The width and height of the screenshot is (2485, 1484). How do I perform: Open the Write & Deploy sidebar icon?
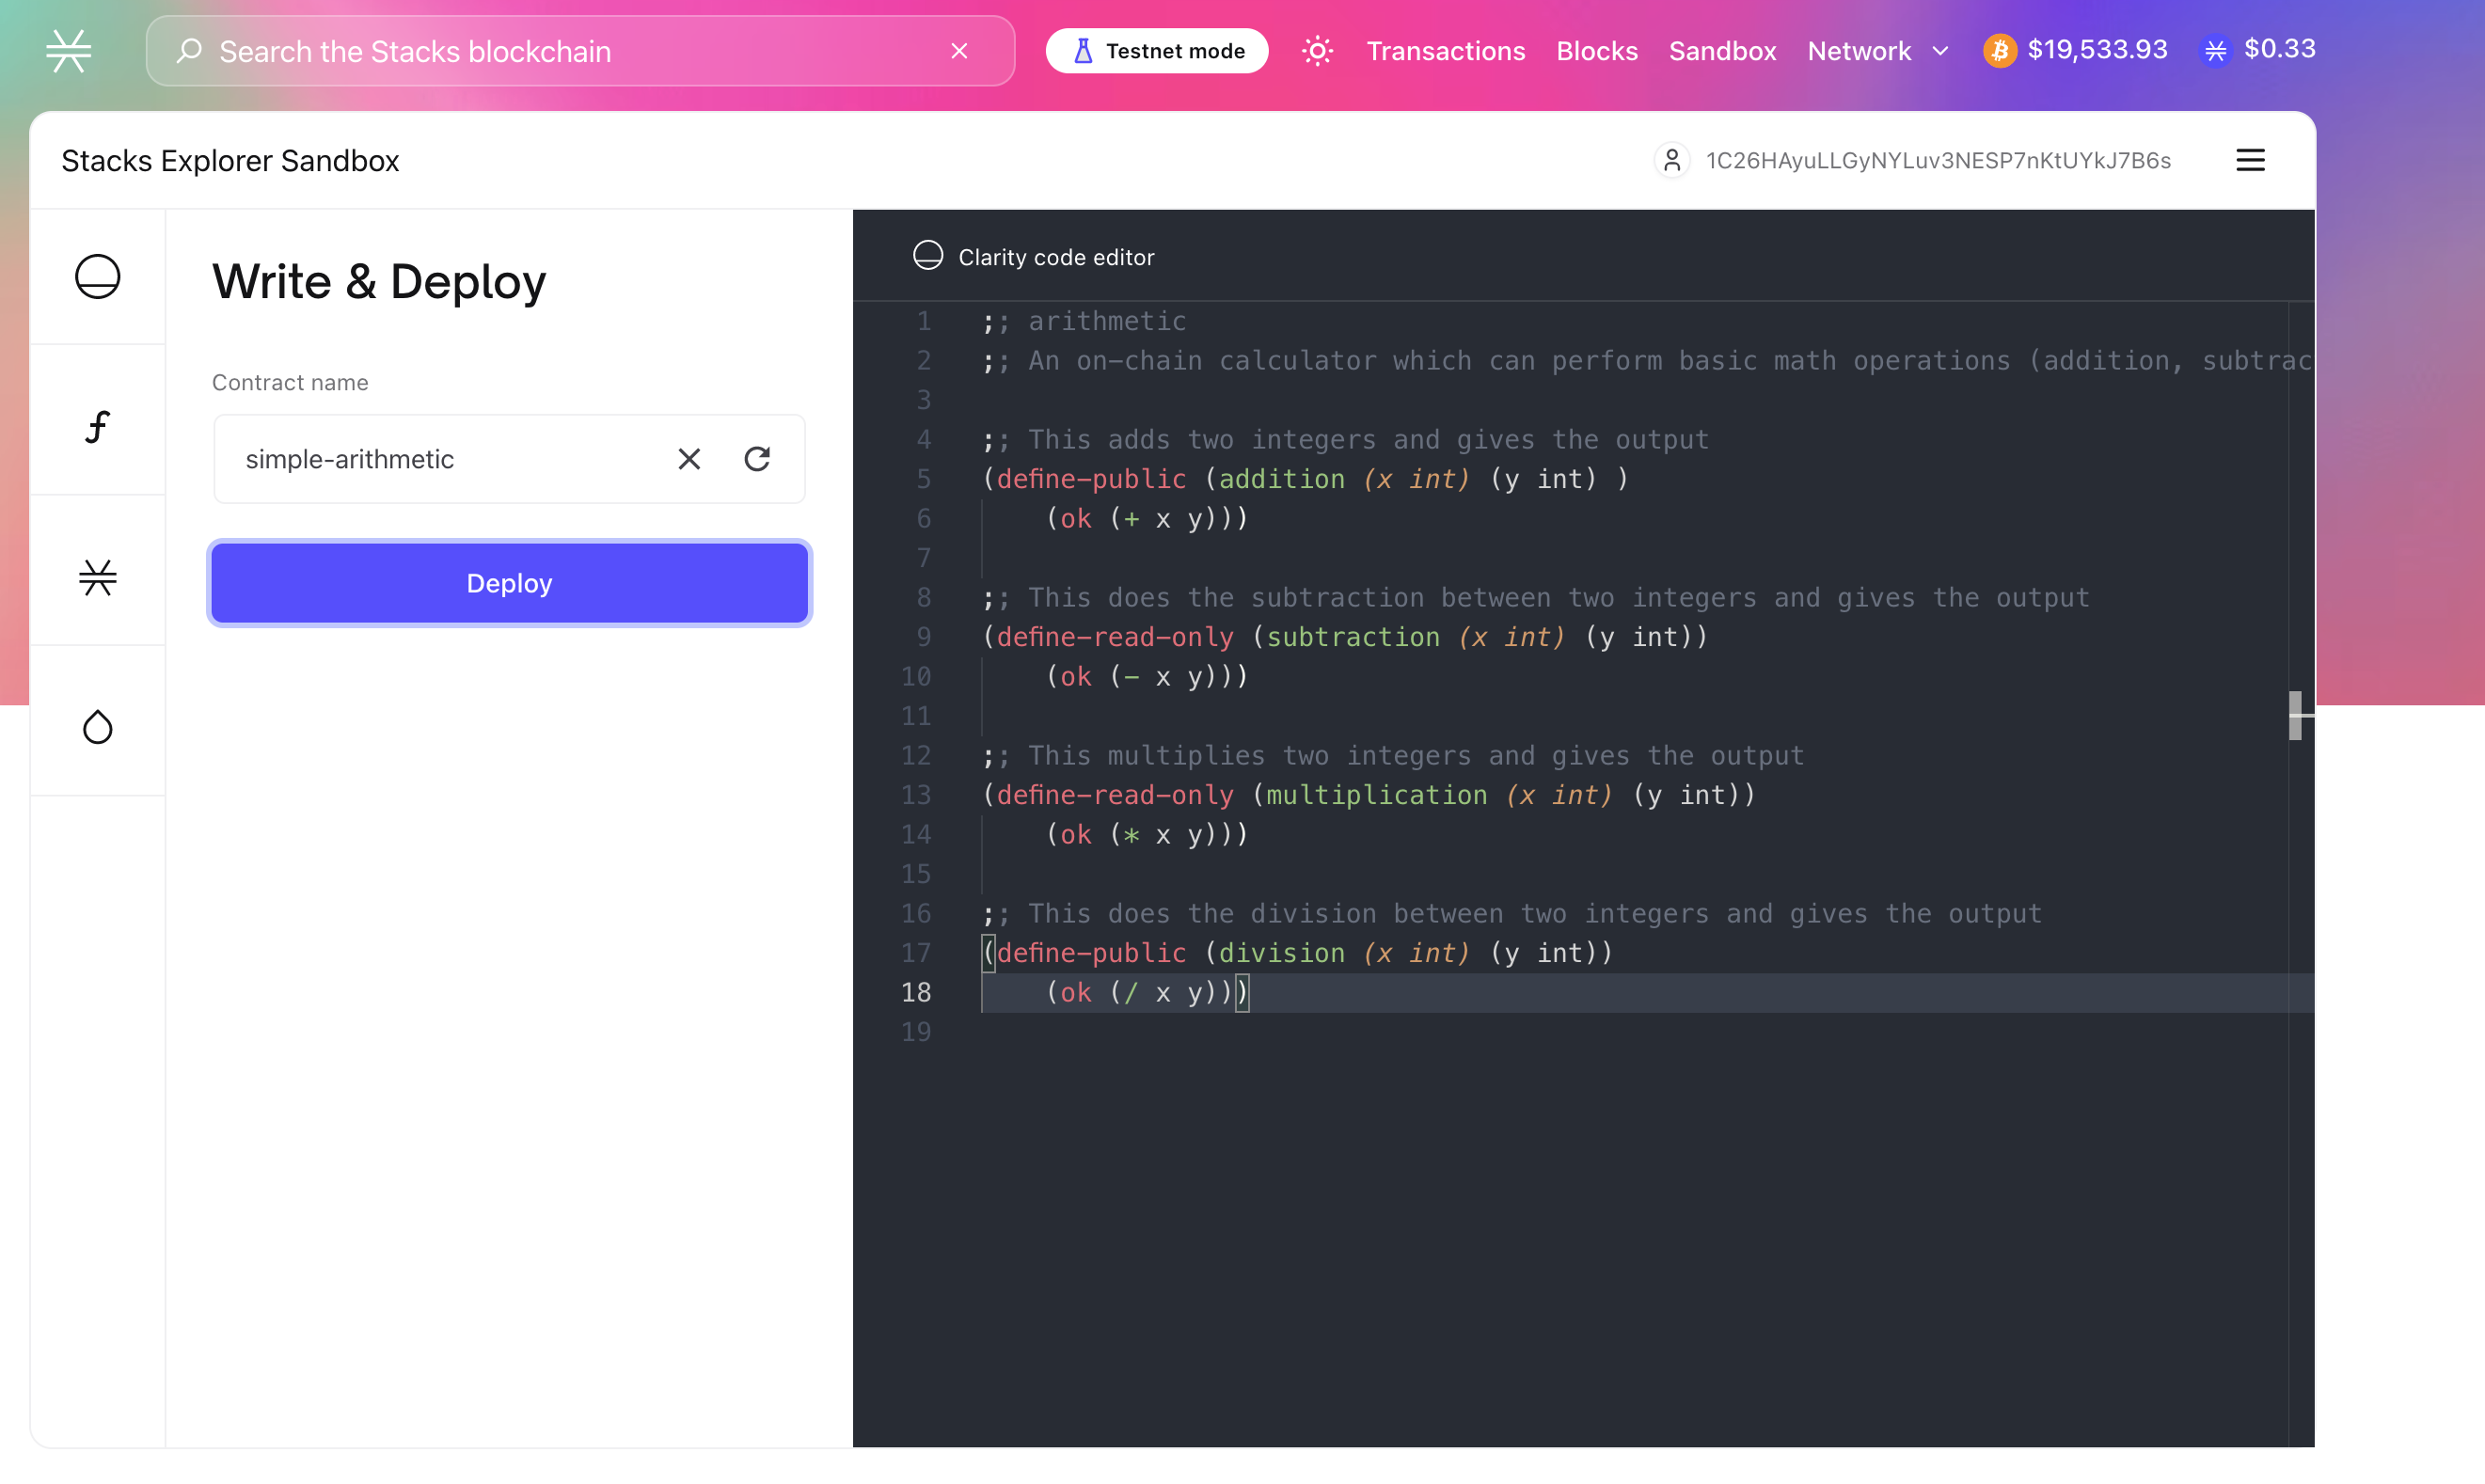click(x=98, y=277)
